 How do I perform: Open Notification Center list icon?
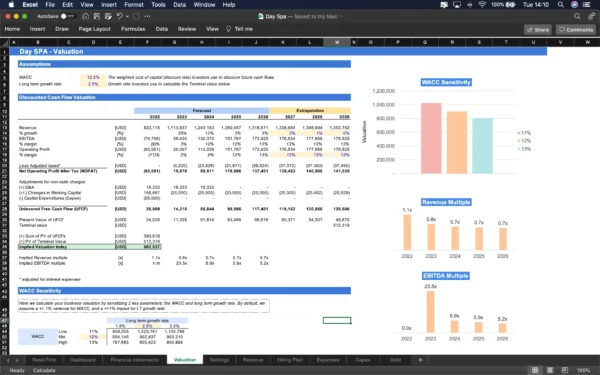pyautogui.click(x=587, y=5)
